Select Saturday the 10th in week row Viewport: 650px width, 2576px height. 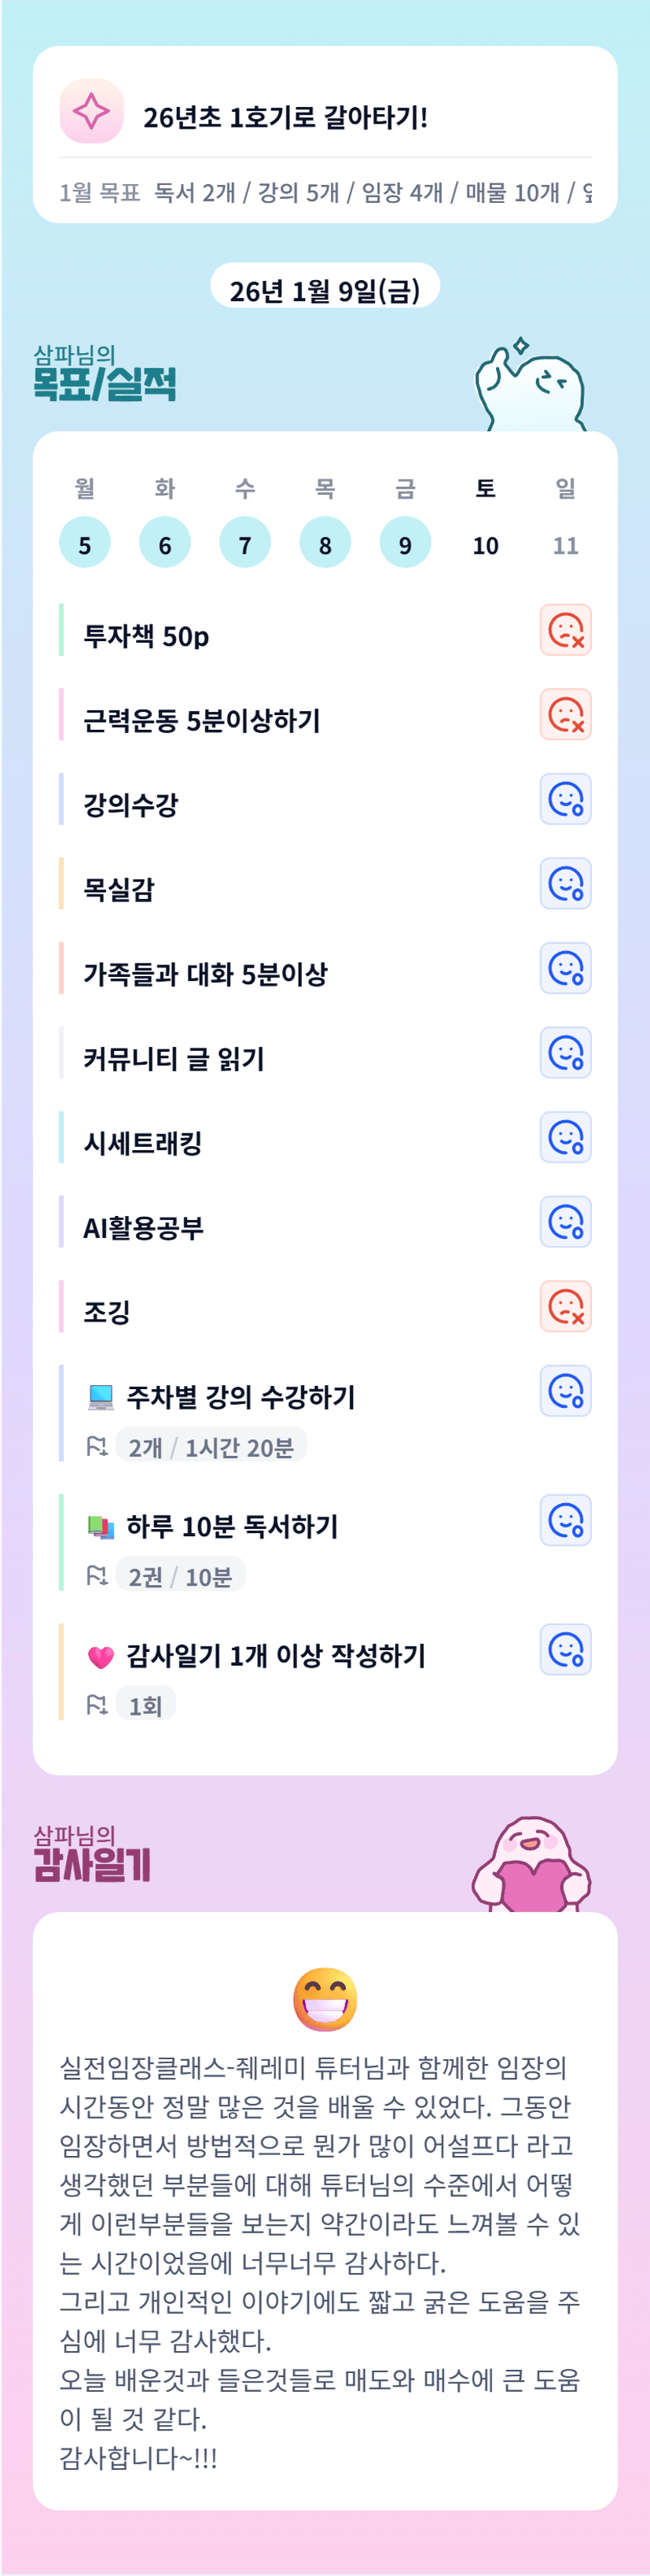pyautogui.click(x=485, y=544)
